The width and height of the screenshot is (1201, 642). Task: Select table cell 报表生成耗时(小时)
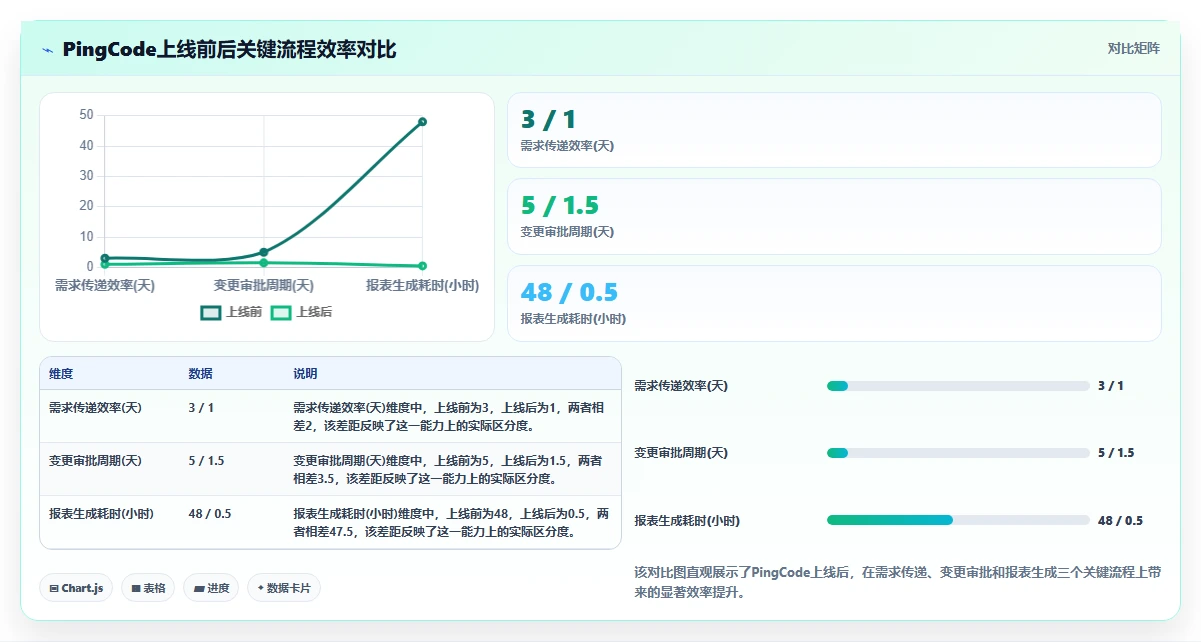[101, 514]
